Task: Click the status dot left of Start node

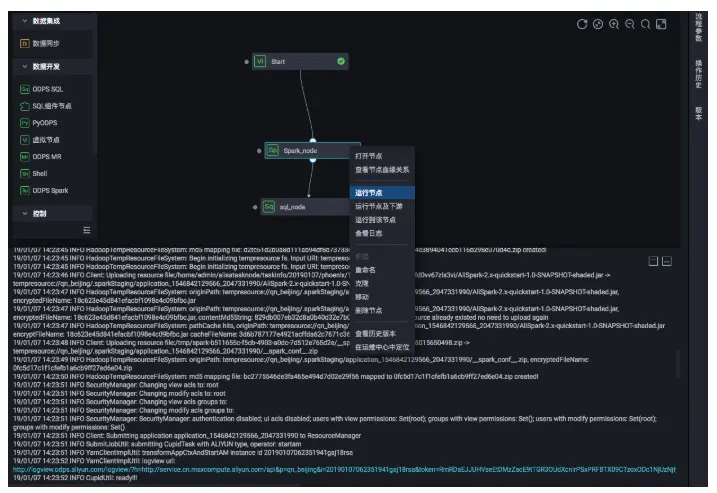Action: [x=246, y=62]
